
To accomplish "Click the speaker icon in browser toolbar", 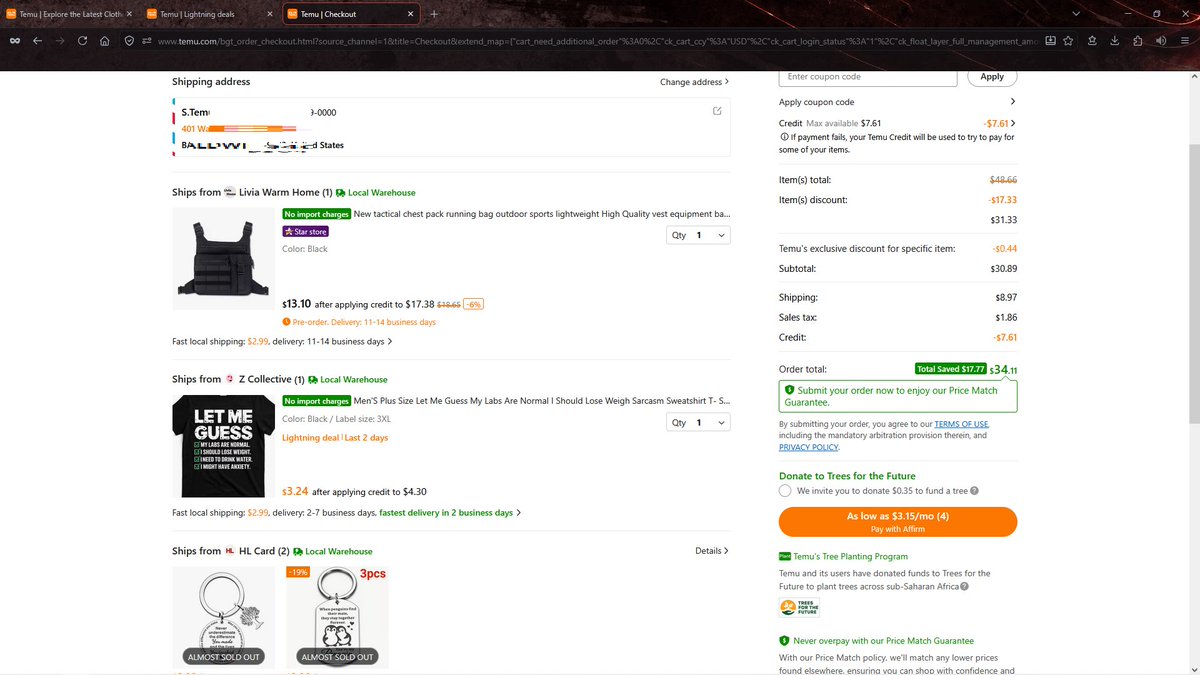I will [x=1161, y=41].
